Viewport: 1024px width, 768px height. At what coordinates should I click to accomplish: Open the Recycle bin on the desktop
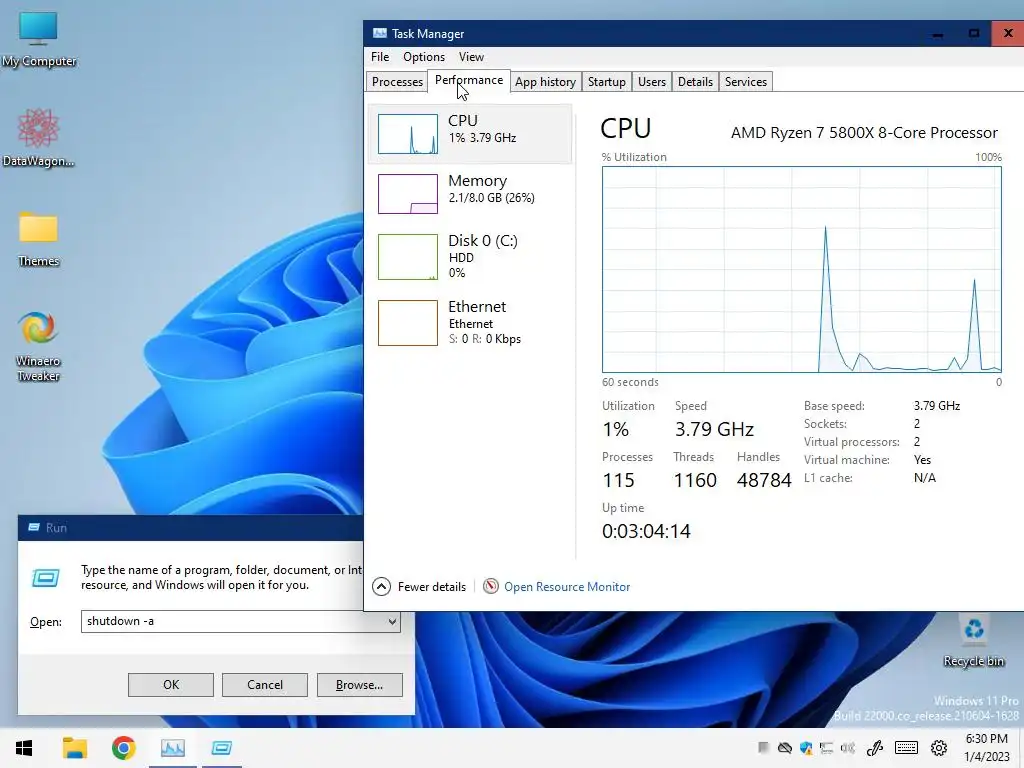coord(974,640)
